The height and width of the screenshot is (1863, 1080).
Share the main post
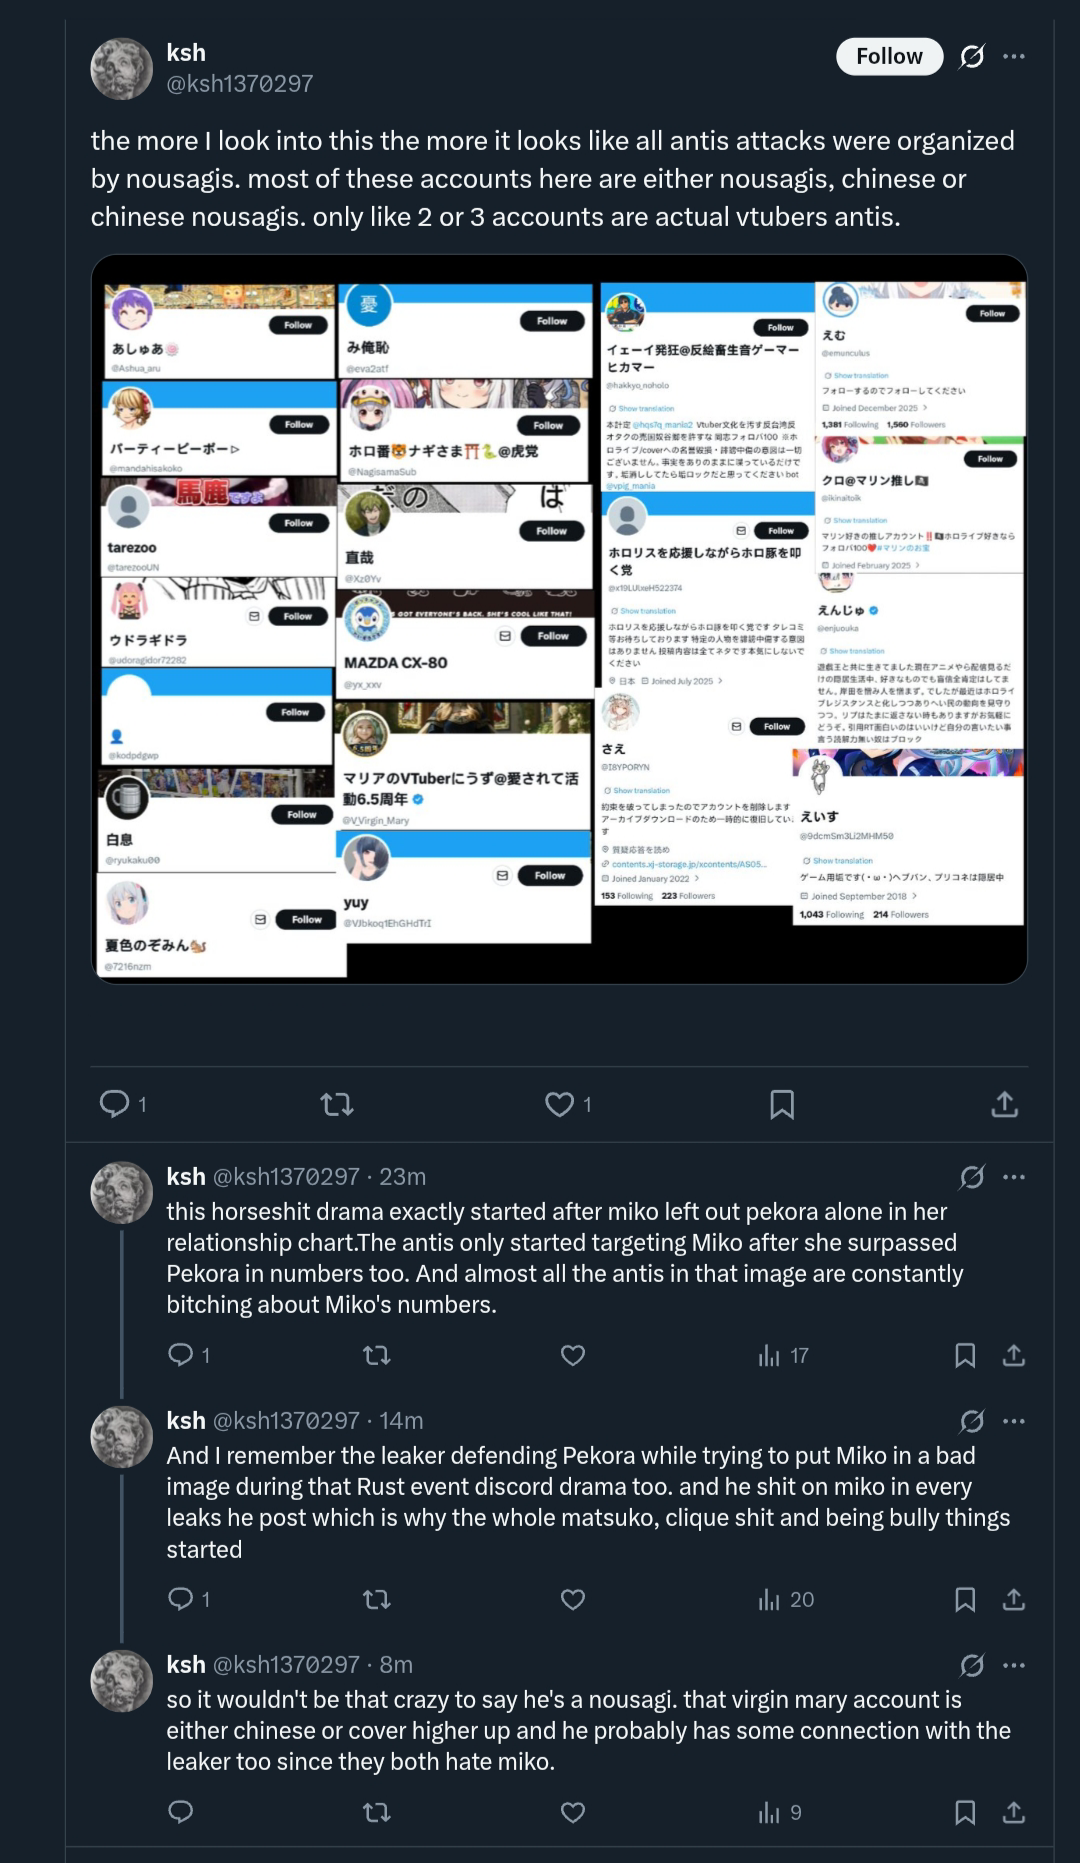coord(1004,1104)
